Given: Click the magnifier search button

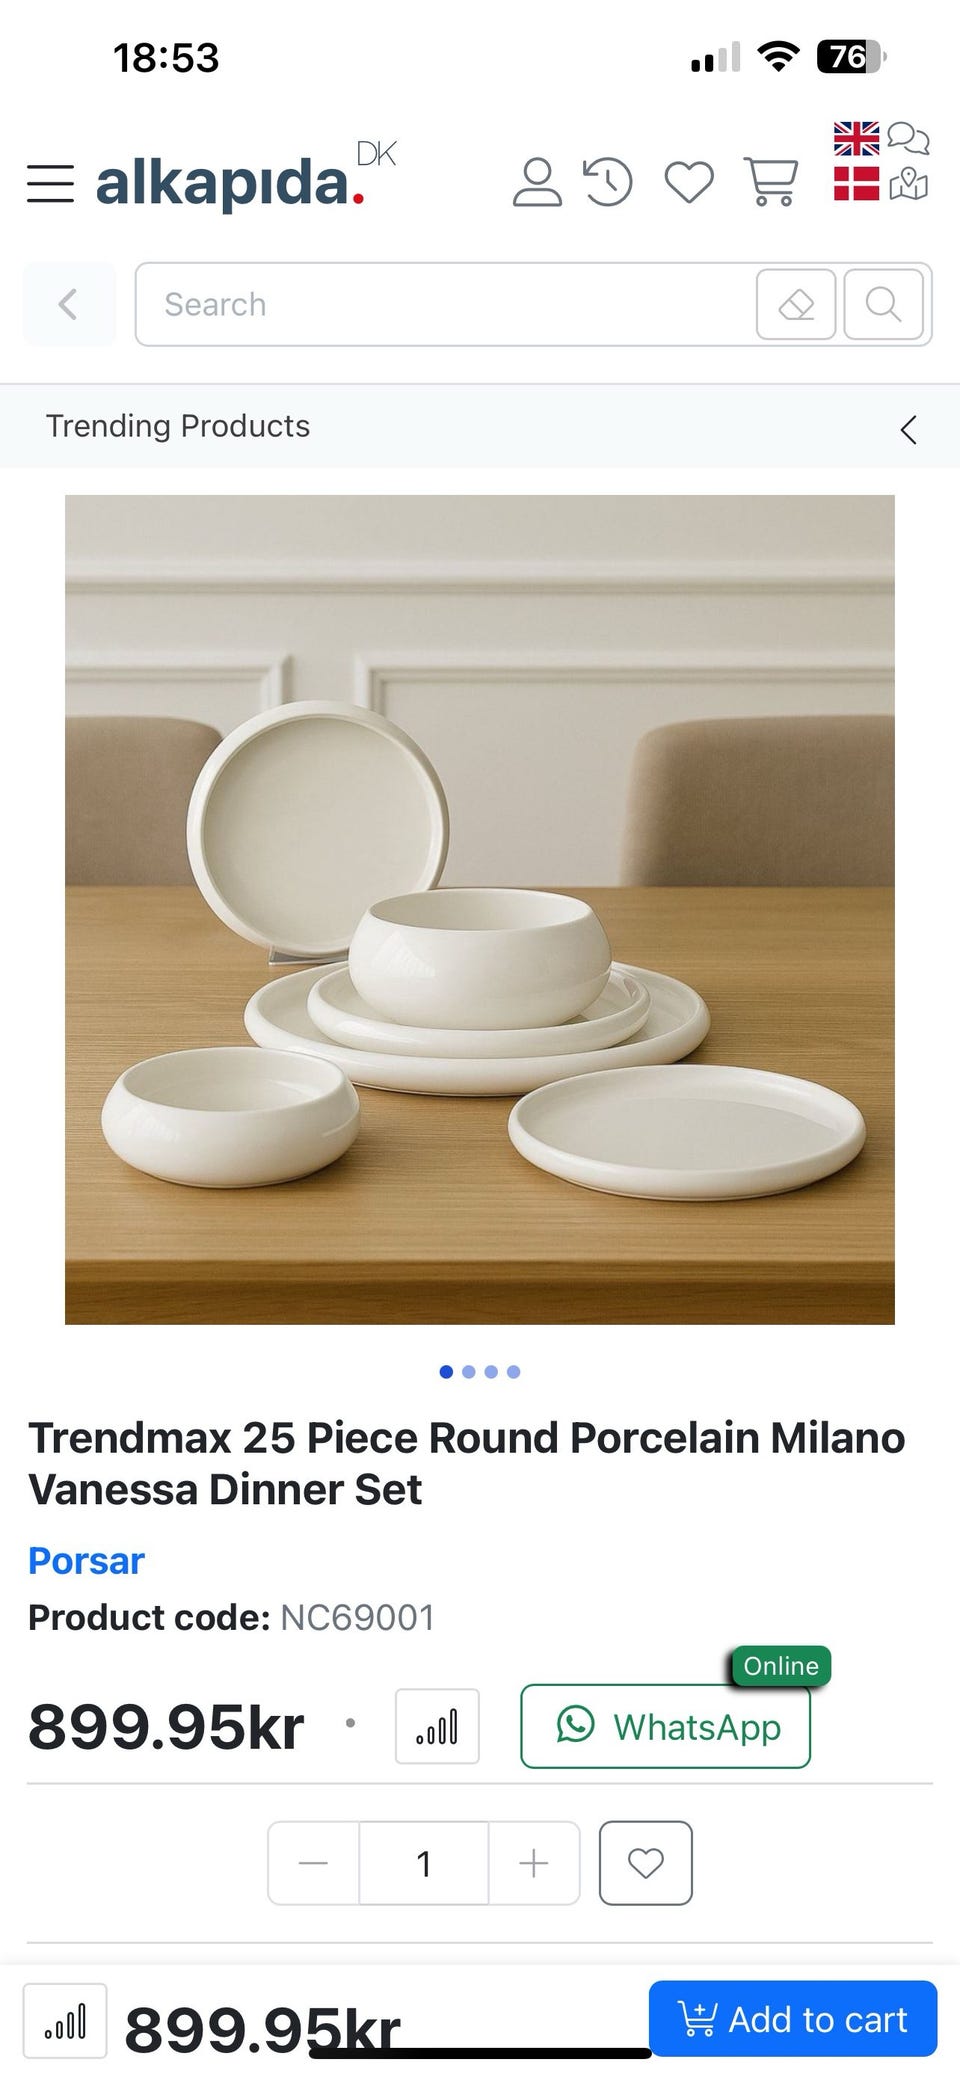Looking at the screenshot, I should click(883, 304).
